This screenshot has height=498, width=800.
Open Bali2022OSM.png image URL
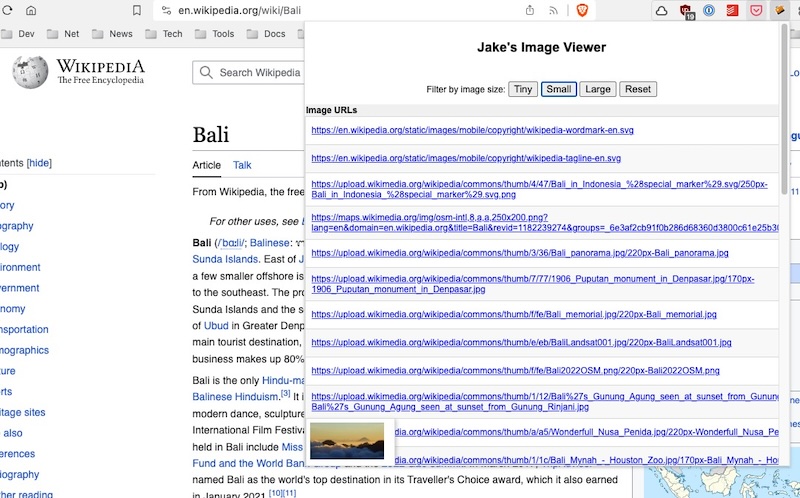[x=515, y=370]
